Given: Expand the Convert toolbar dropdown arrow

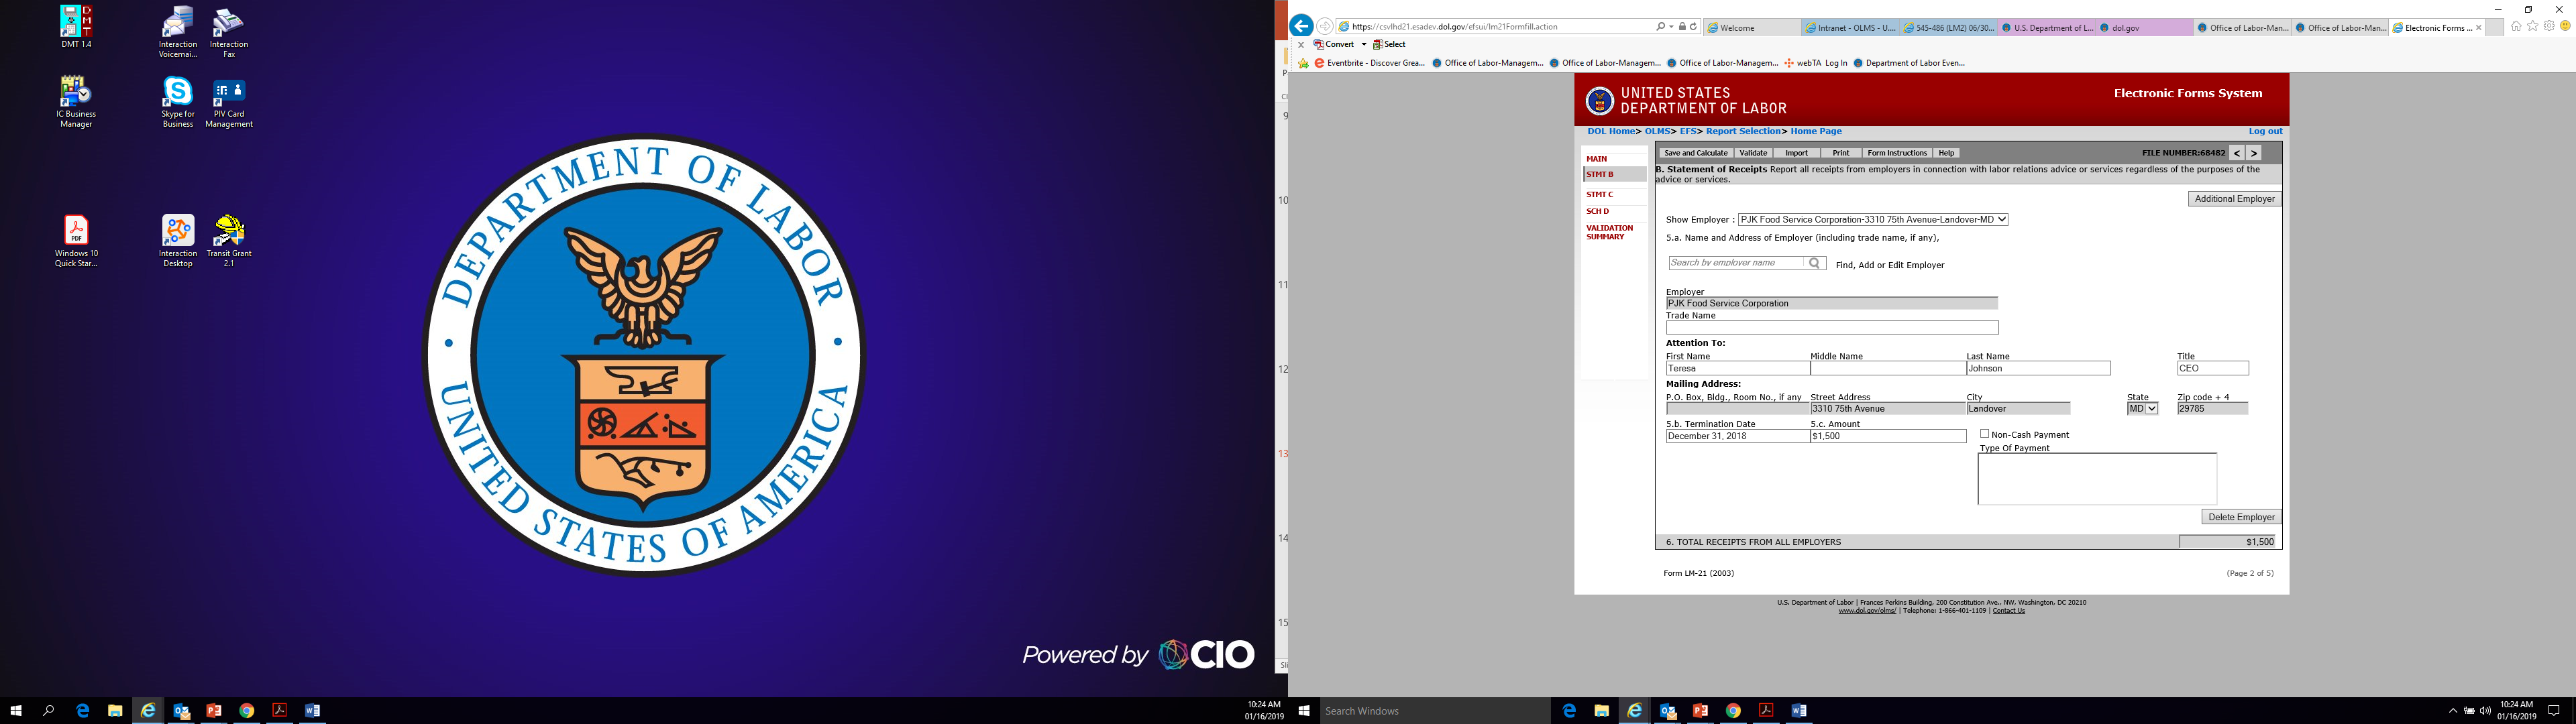Looking at the screenshot, I should click(1363, 45).
